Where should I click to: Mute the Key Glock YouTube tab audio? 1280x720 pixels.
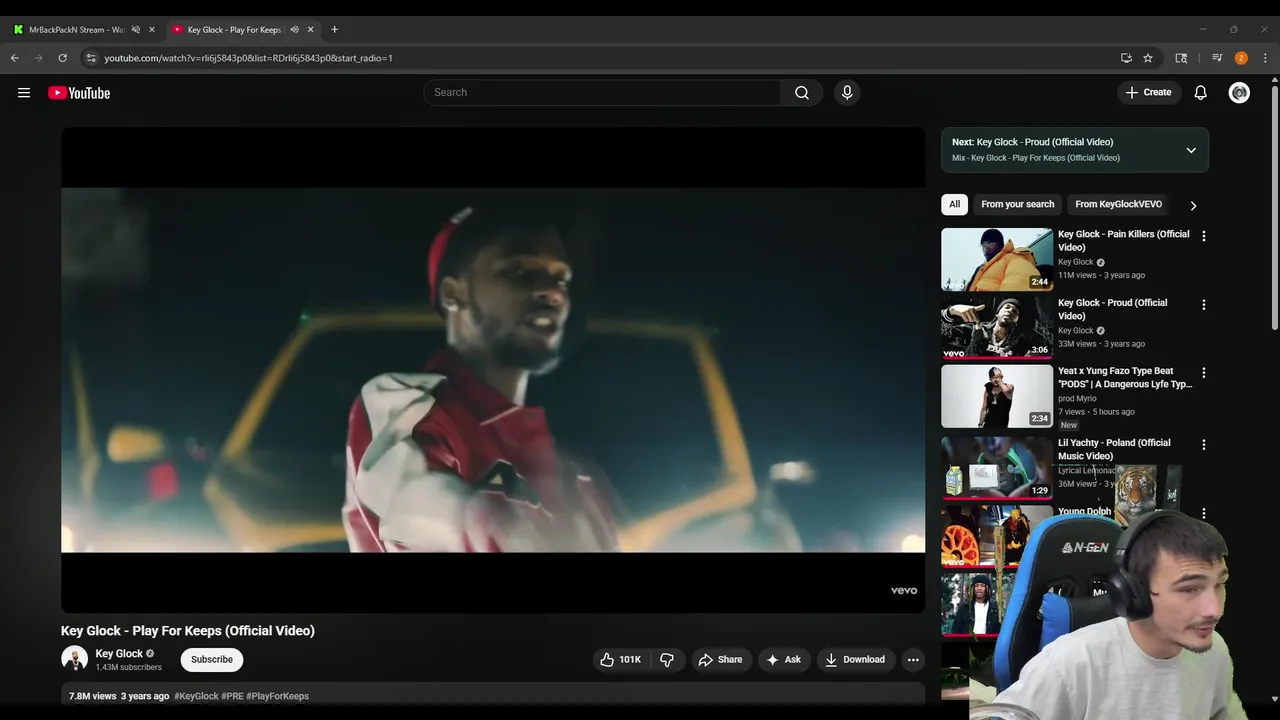[x=294, y=29]
